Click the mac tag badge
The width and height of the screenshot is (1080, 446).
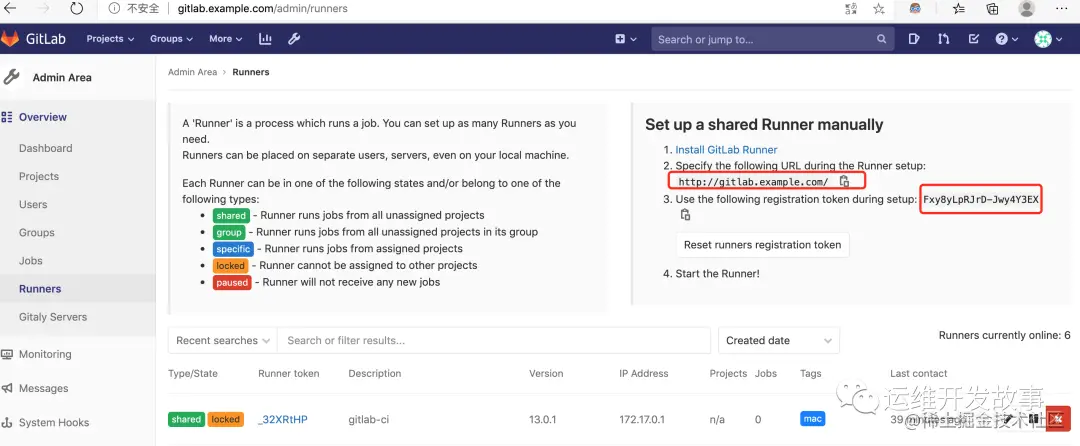click(x=813, y=418)
